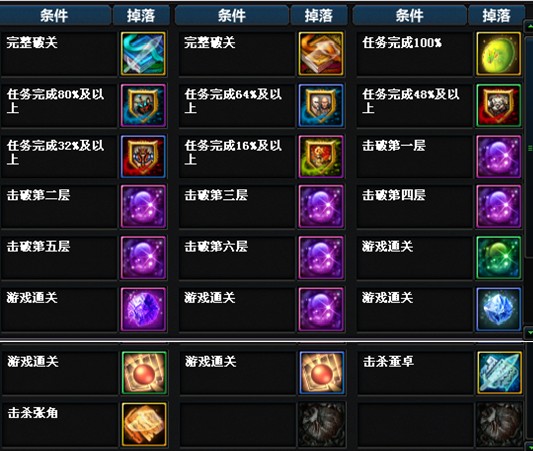This screenshot has width=533, height=451.
Task: Click the green orb reward for 游戏通关
Action: tap(499, 258)
